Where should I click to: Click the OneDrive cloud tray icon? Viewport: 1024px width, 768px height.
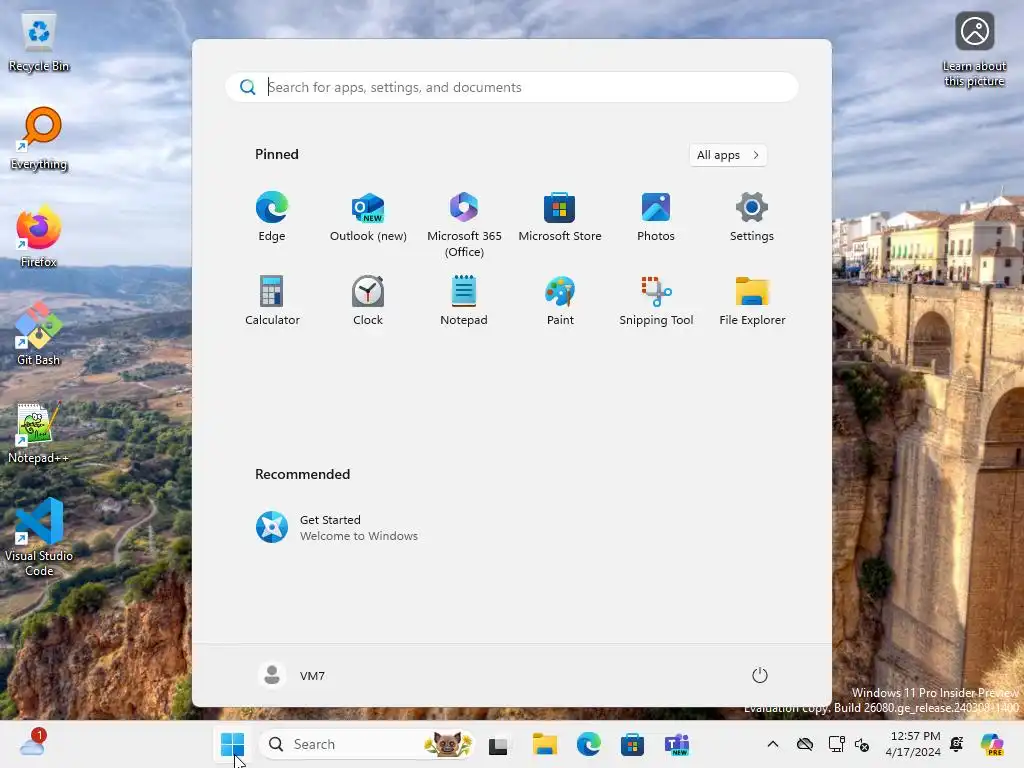point(805,744)
